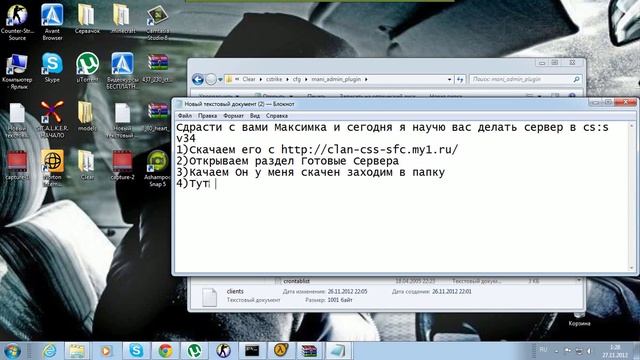Switch to the WinRAR taskbar button

point(309,351)
